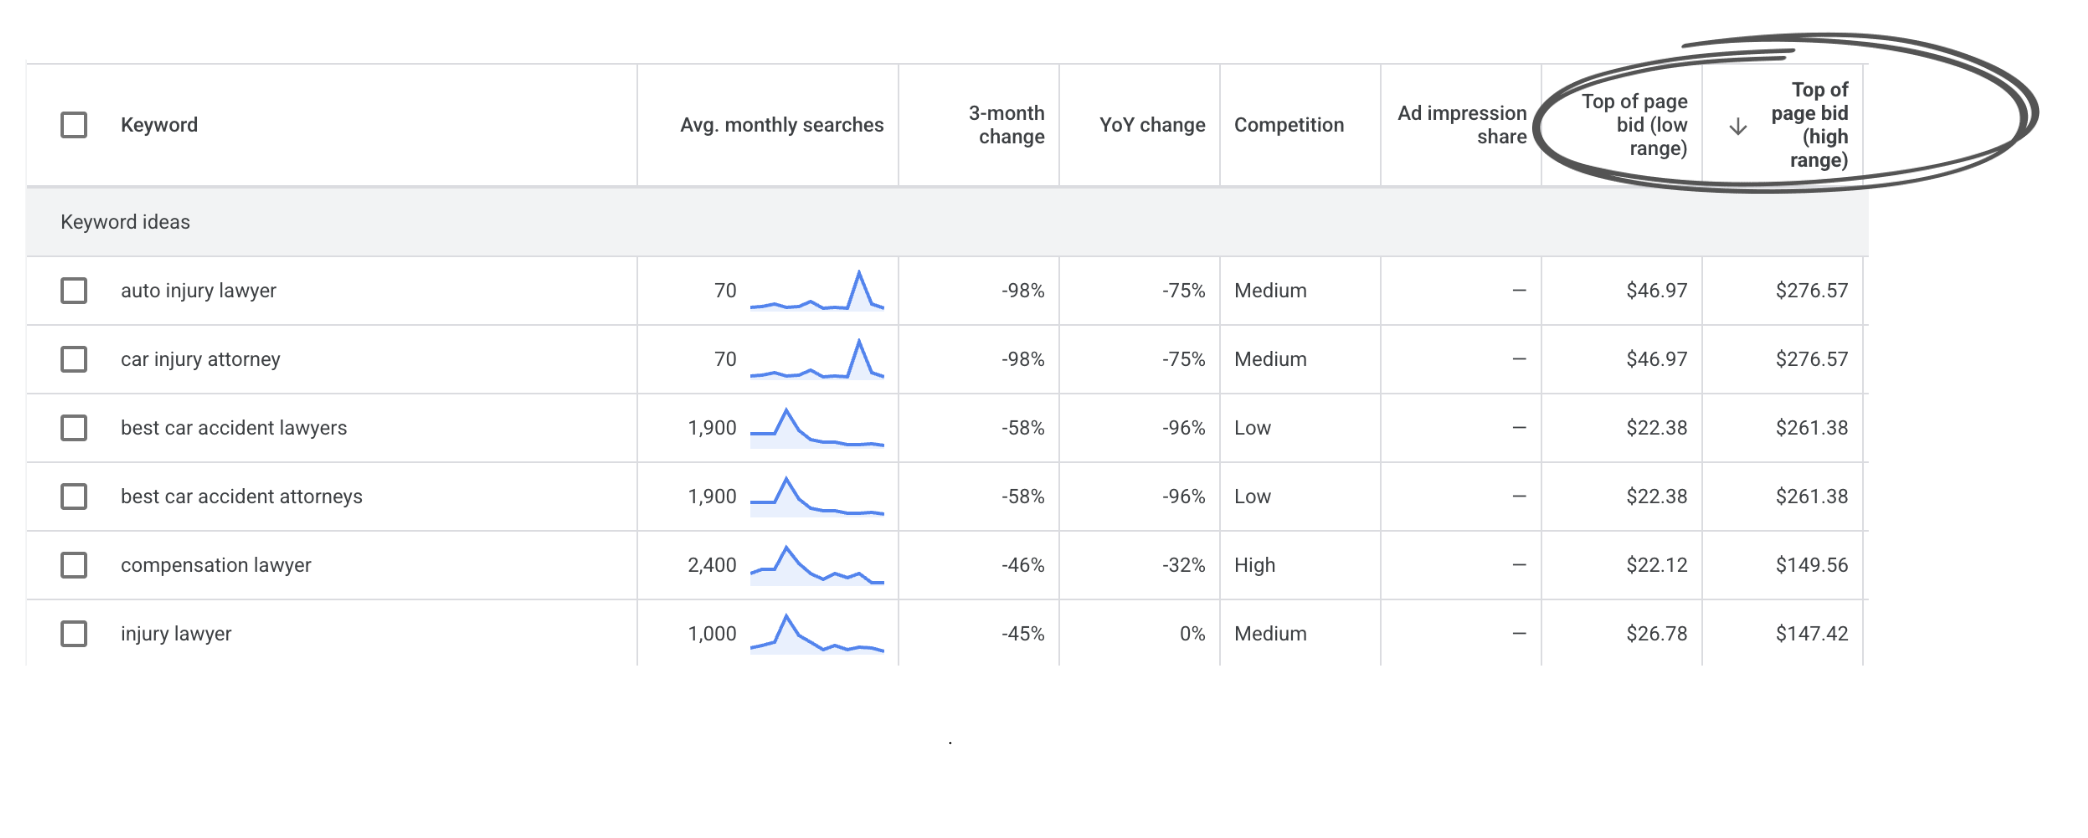This screenshot has width=2088, height=838.
Task: Sort by the Keyword column header
Action: 159,125
